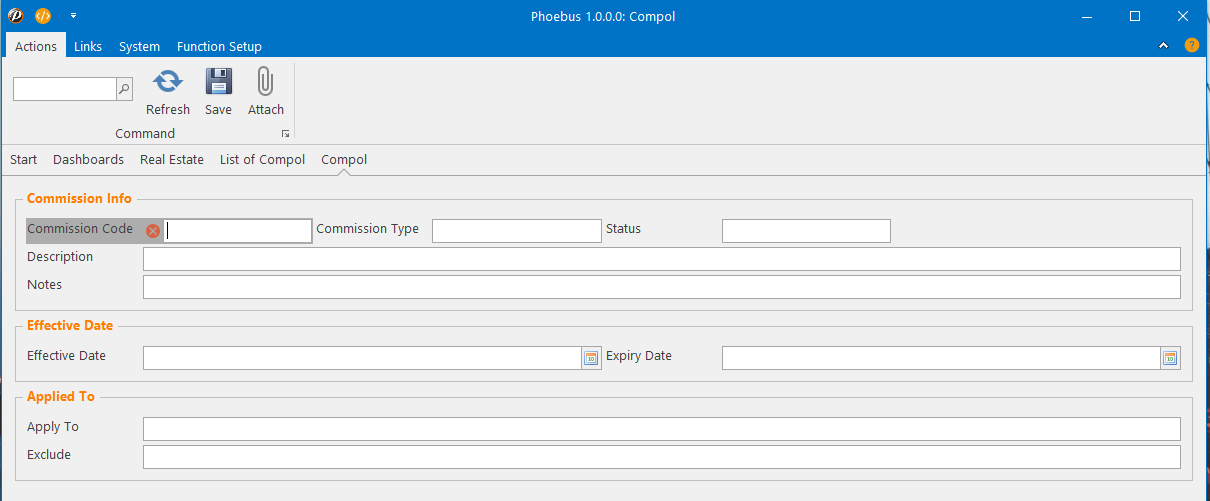Click the Attach paperclip icon
This screenshot has width=1210, height=501.
(x=265, y=82)
